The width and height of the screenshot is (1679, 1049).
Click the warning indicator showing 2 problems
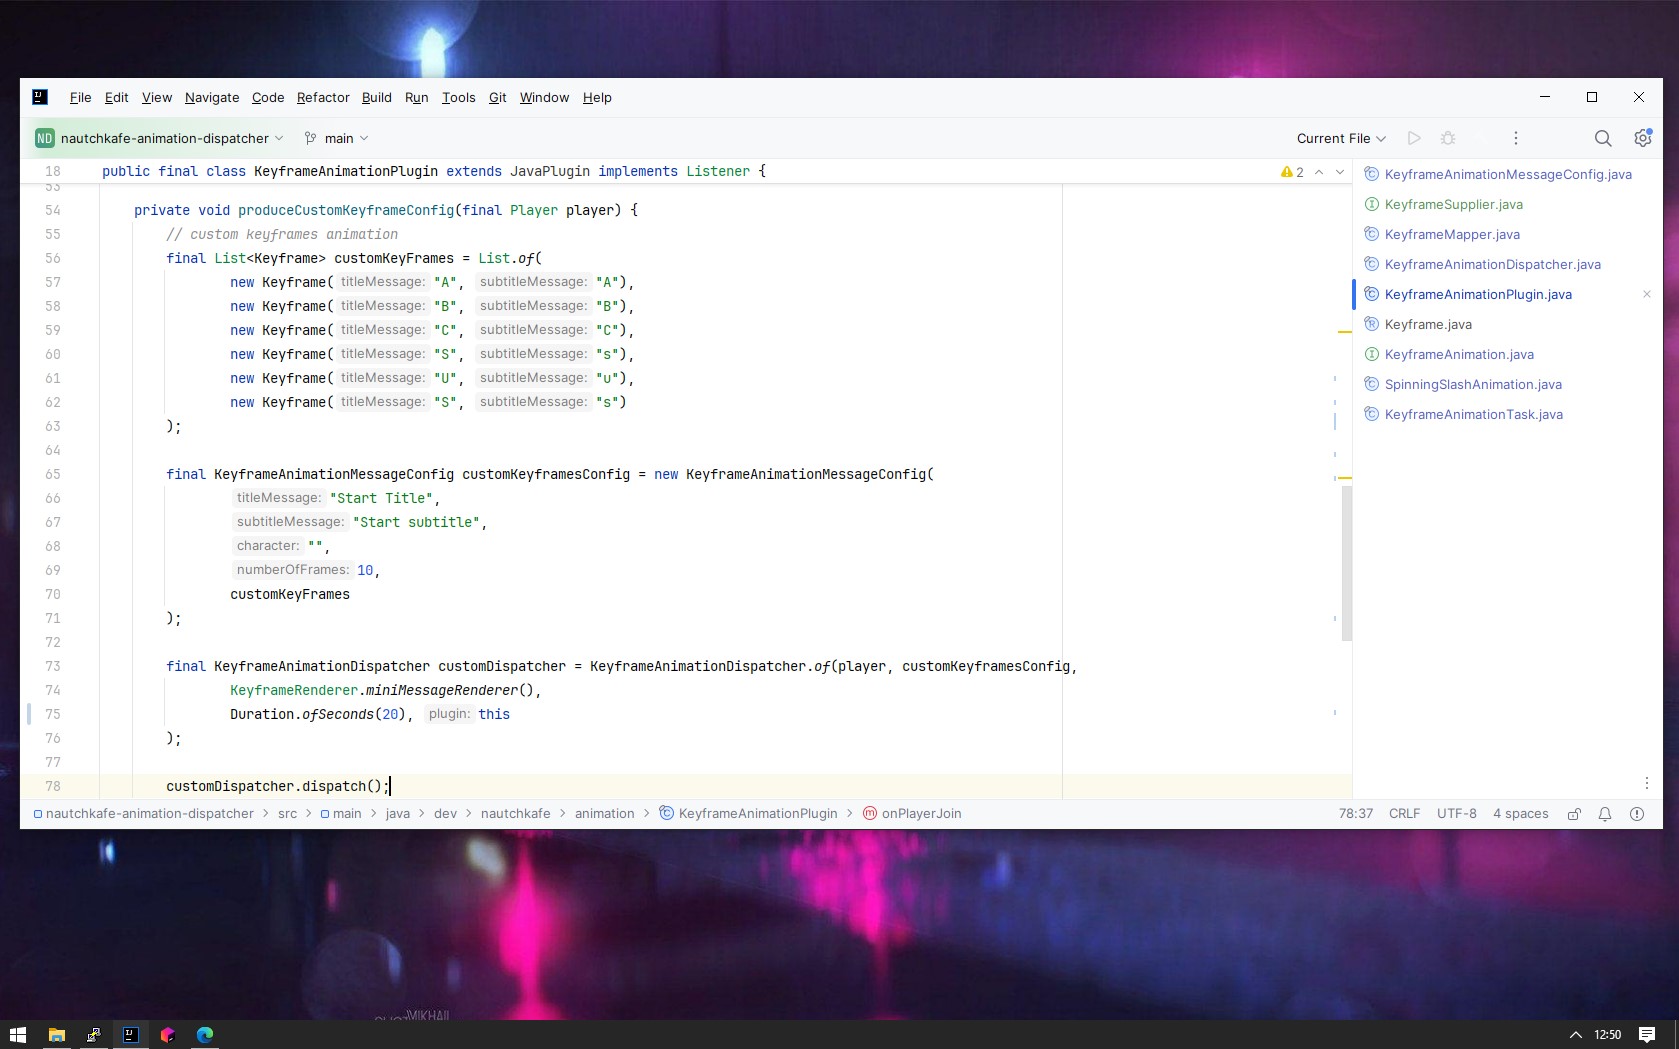1292,172
